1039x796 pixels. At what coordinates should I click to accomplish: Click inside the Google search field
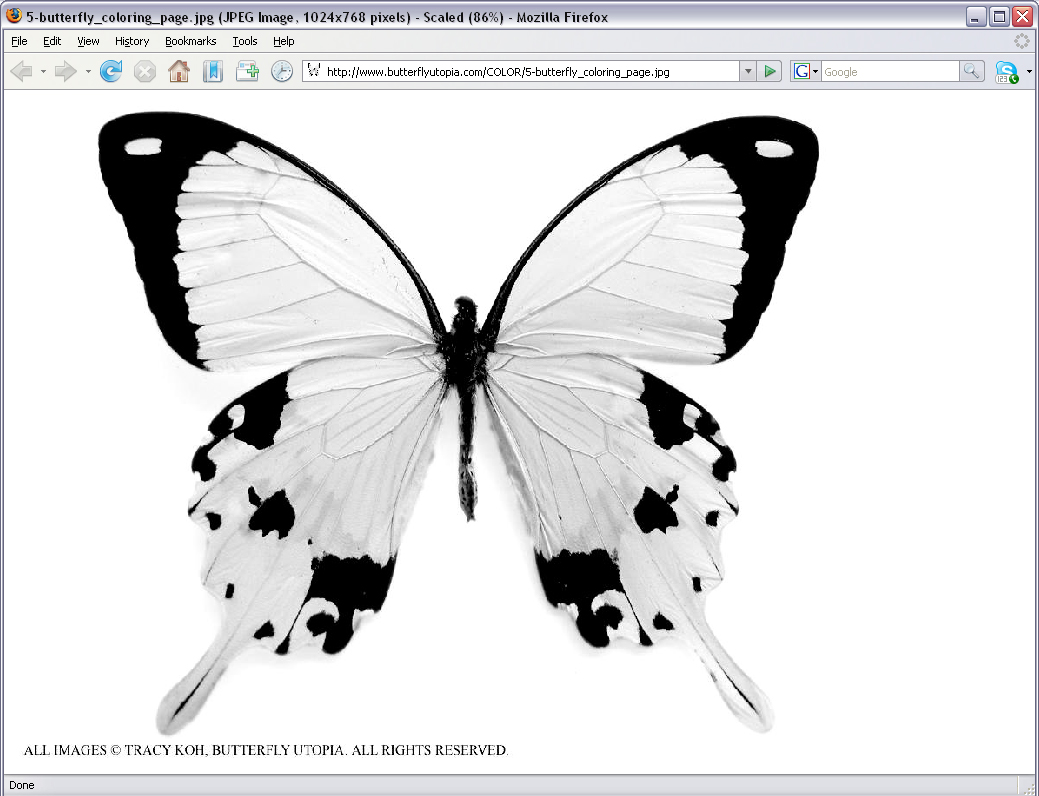[880, 71]
